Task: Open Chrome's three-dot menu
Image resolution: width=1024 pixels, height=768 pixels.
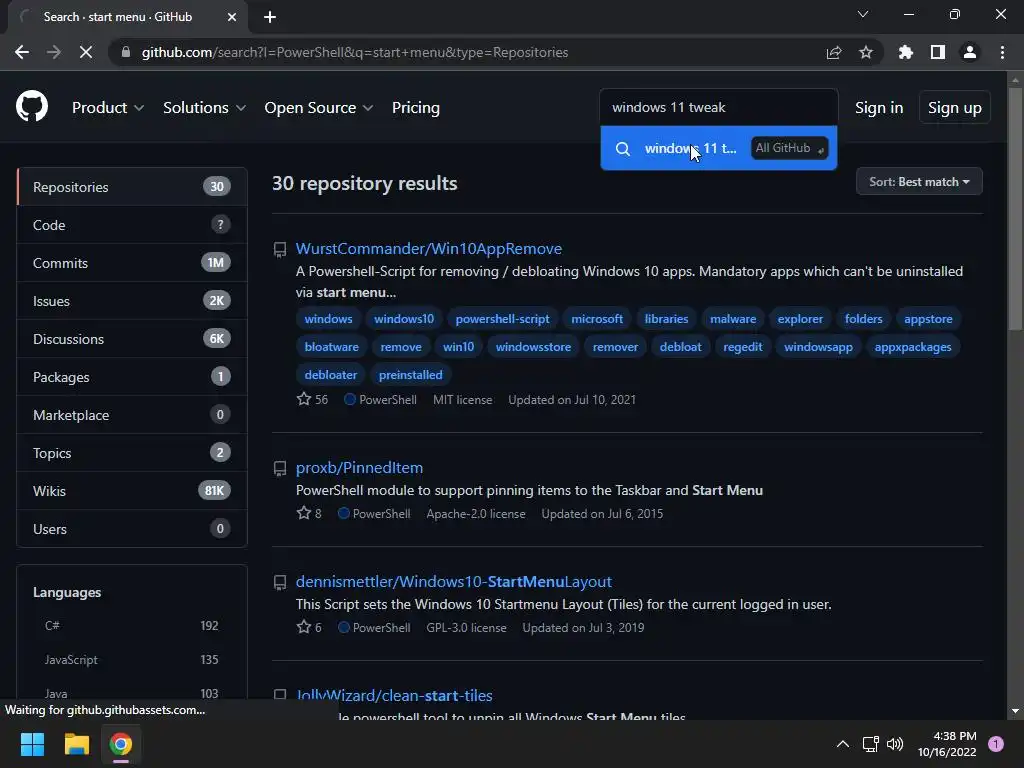Action: tap(1002, 52)
